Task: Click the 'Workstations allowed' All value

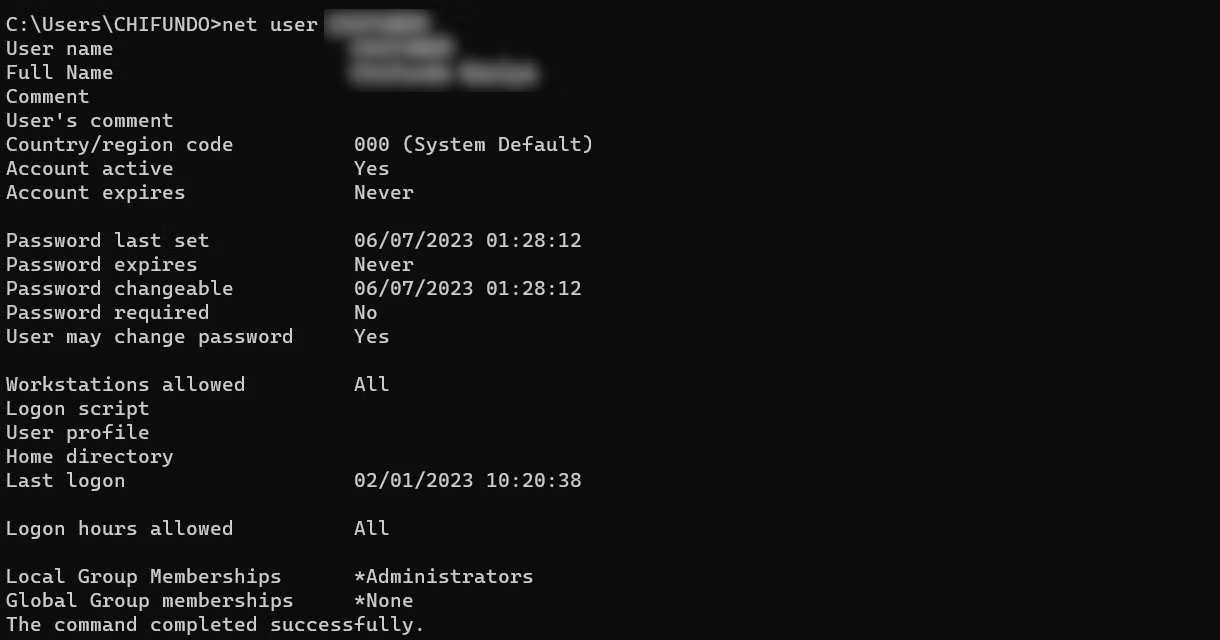Action: (372, 384)
